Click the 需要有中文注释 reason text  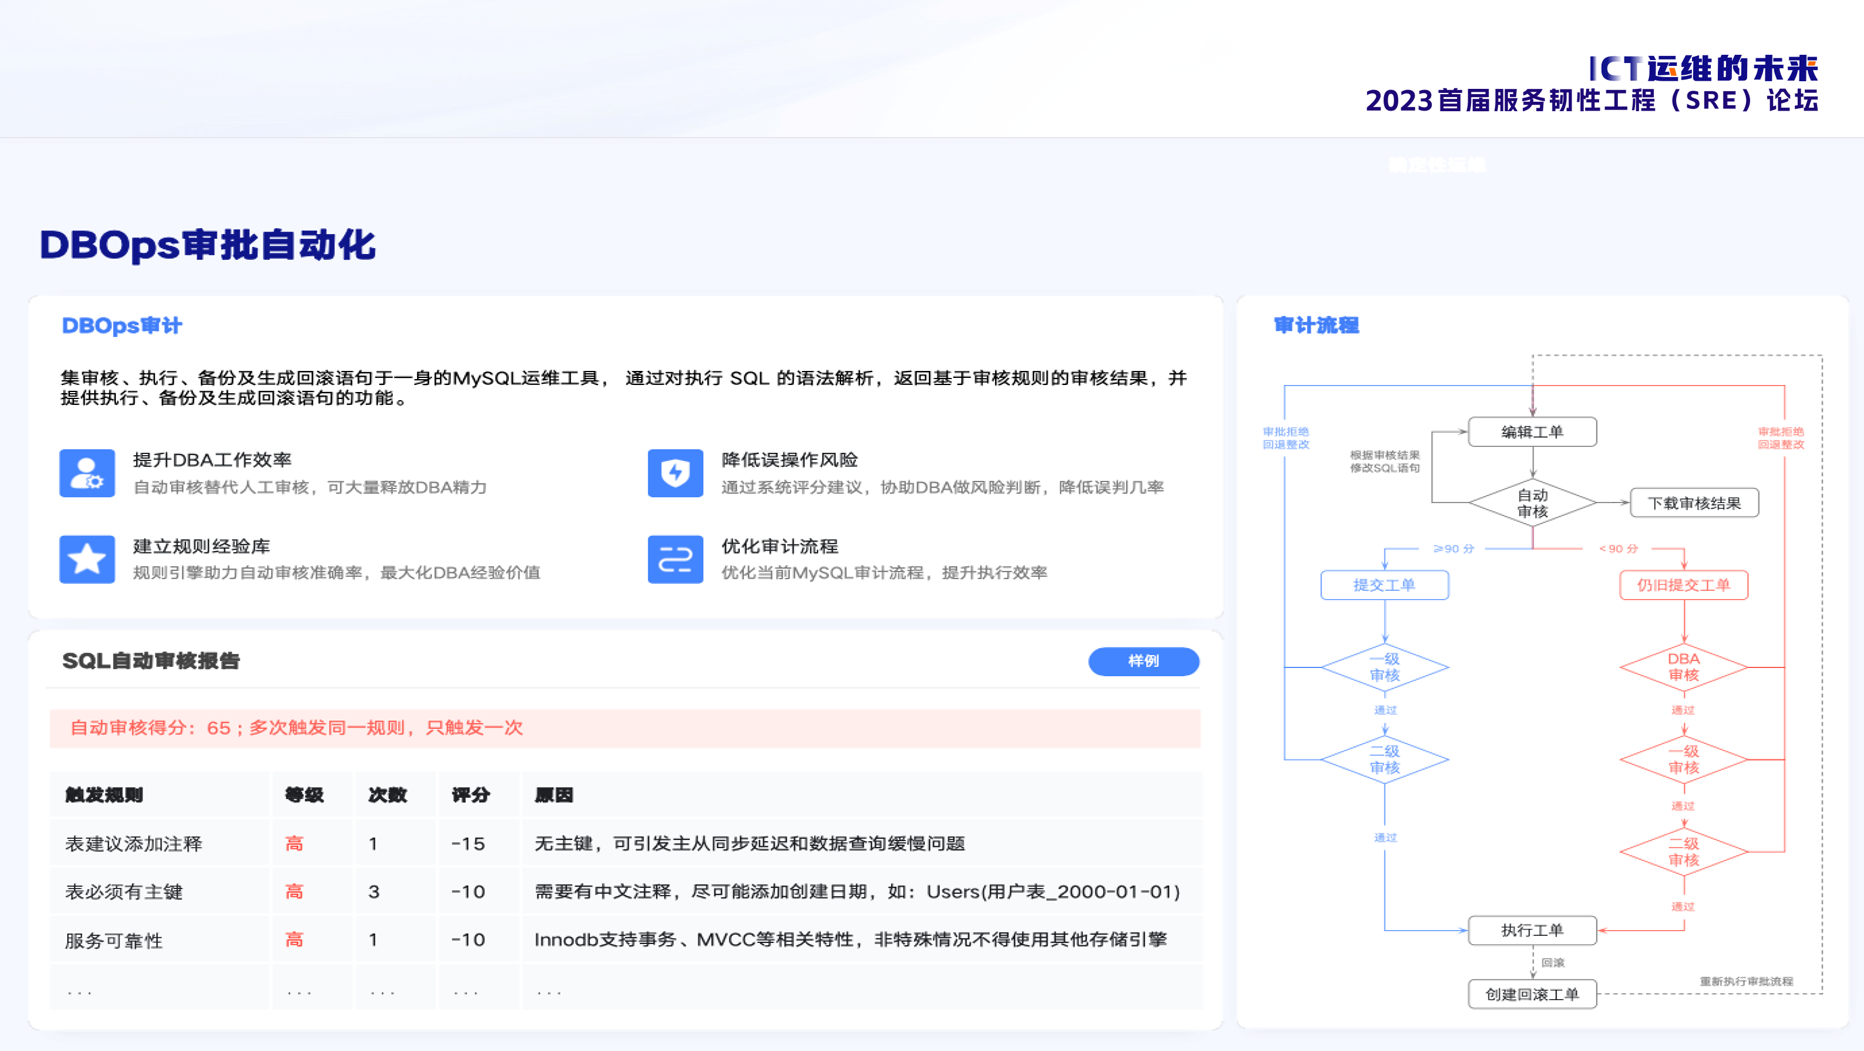[x=857, y=892]
